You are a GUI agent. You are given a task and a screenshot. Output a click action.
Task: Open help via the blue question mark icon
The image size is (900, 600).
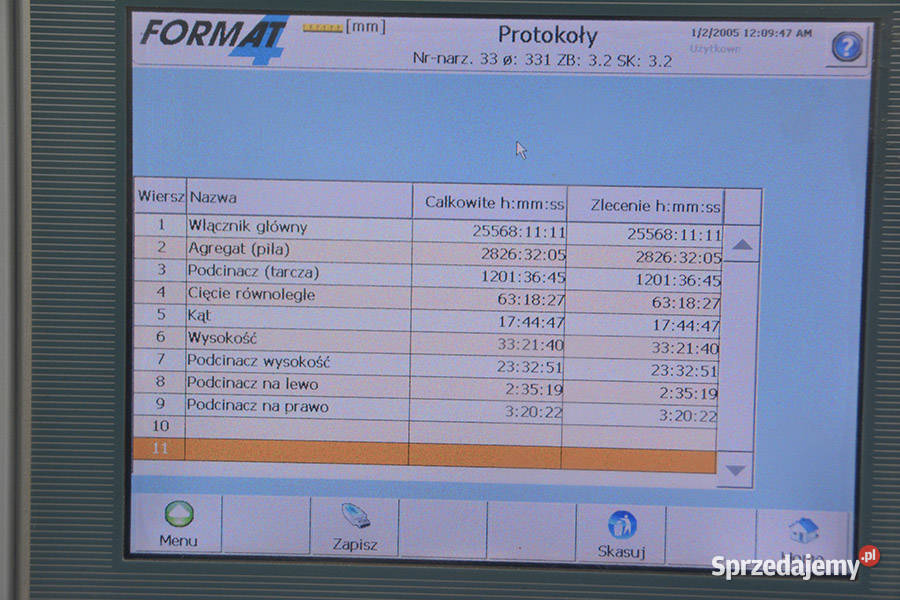tap(846, 44)
